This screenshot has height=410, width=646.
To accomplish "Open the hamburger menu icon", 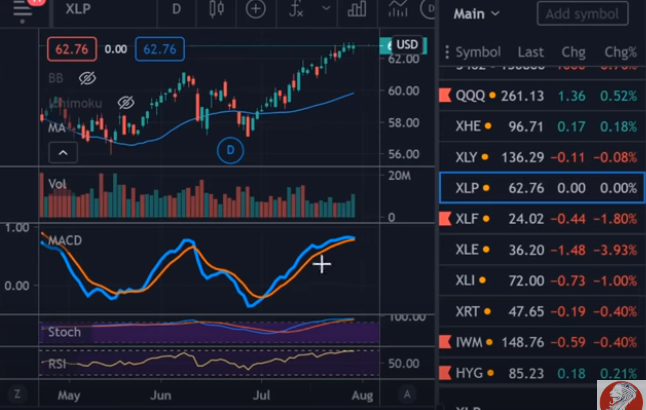I will click(22, 10).
